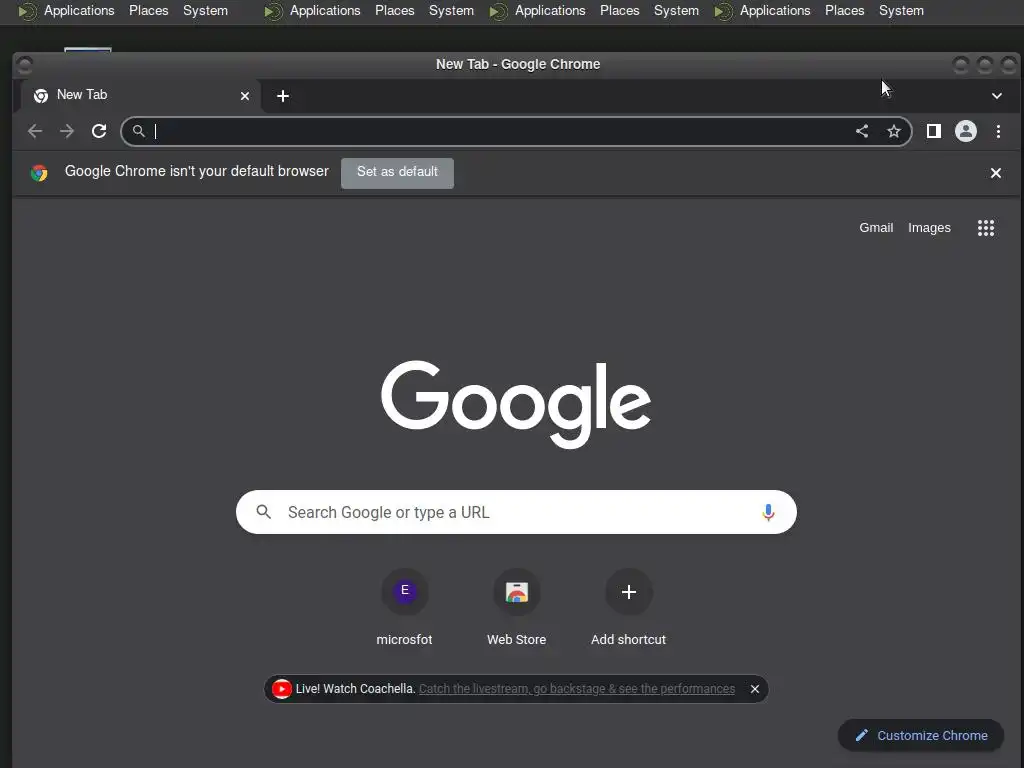
Task: Open the first Places menu in panel
Action: click(x=148, y=10)
